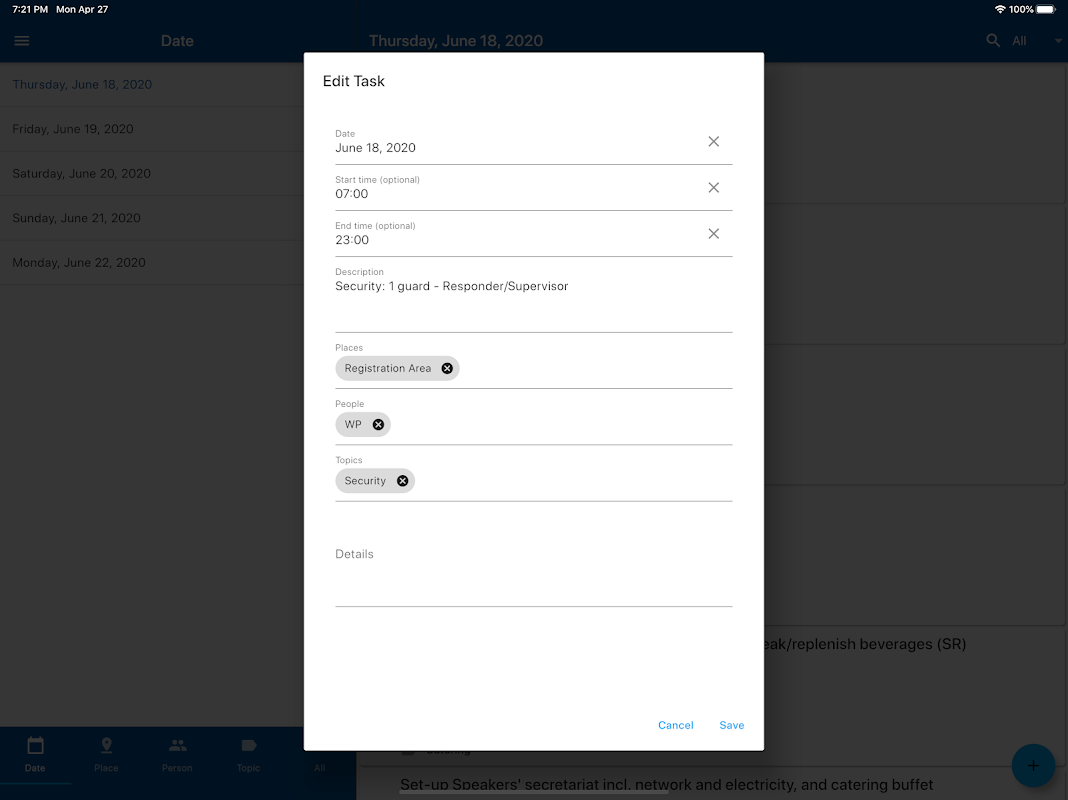Select Thursday, June 18, 2020 in list
This screenshot has width=1068, height=800.
click(x=151, y=84)
